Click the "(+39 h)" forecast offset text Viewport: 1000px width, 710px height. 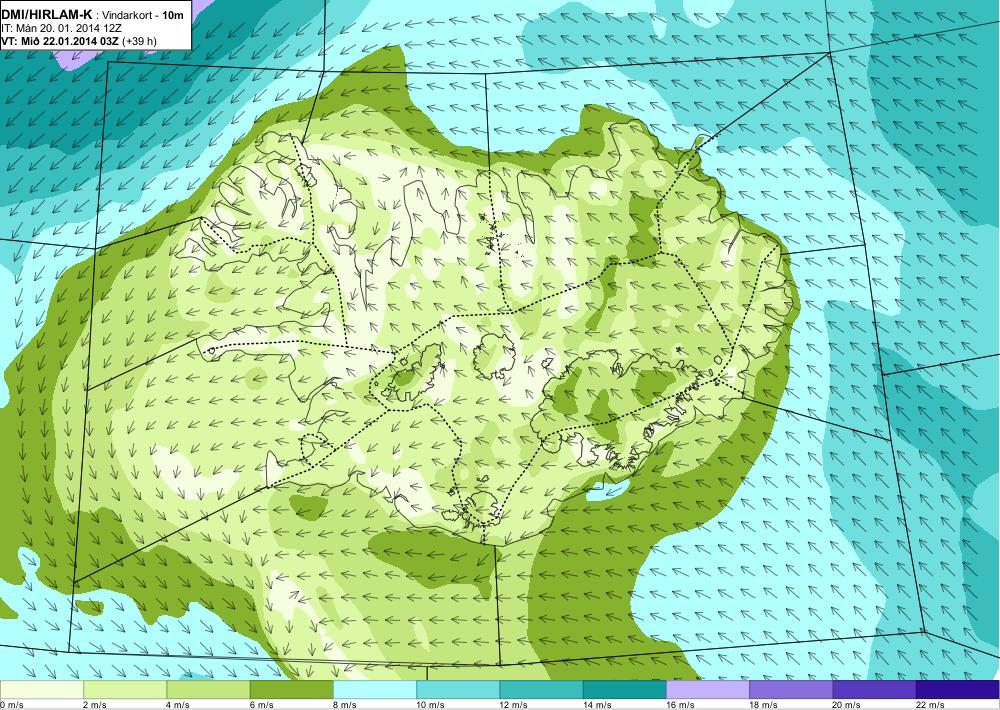pos(140,41)
